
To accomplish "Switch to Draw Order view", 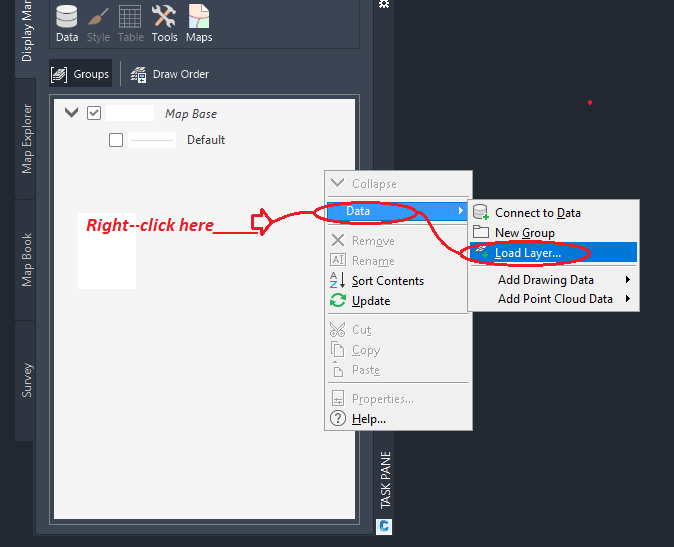I will tap(169, 74).
